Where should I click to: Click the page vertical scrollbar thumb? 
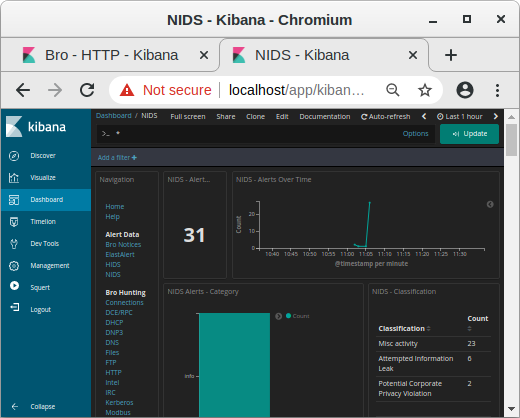511,140
